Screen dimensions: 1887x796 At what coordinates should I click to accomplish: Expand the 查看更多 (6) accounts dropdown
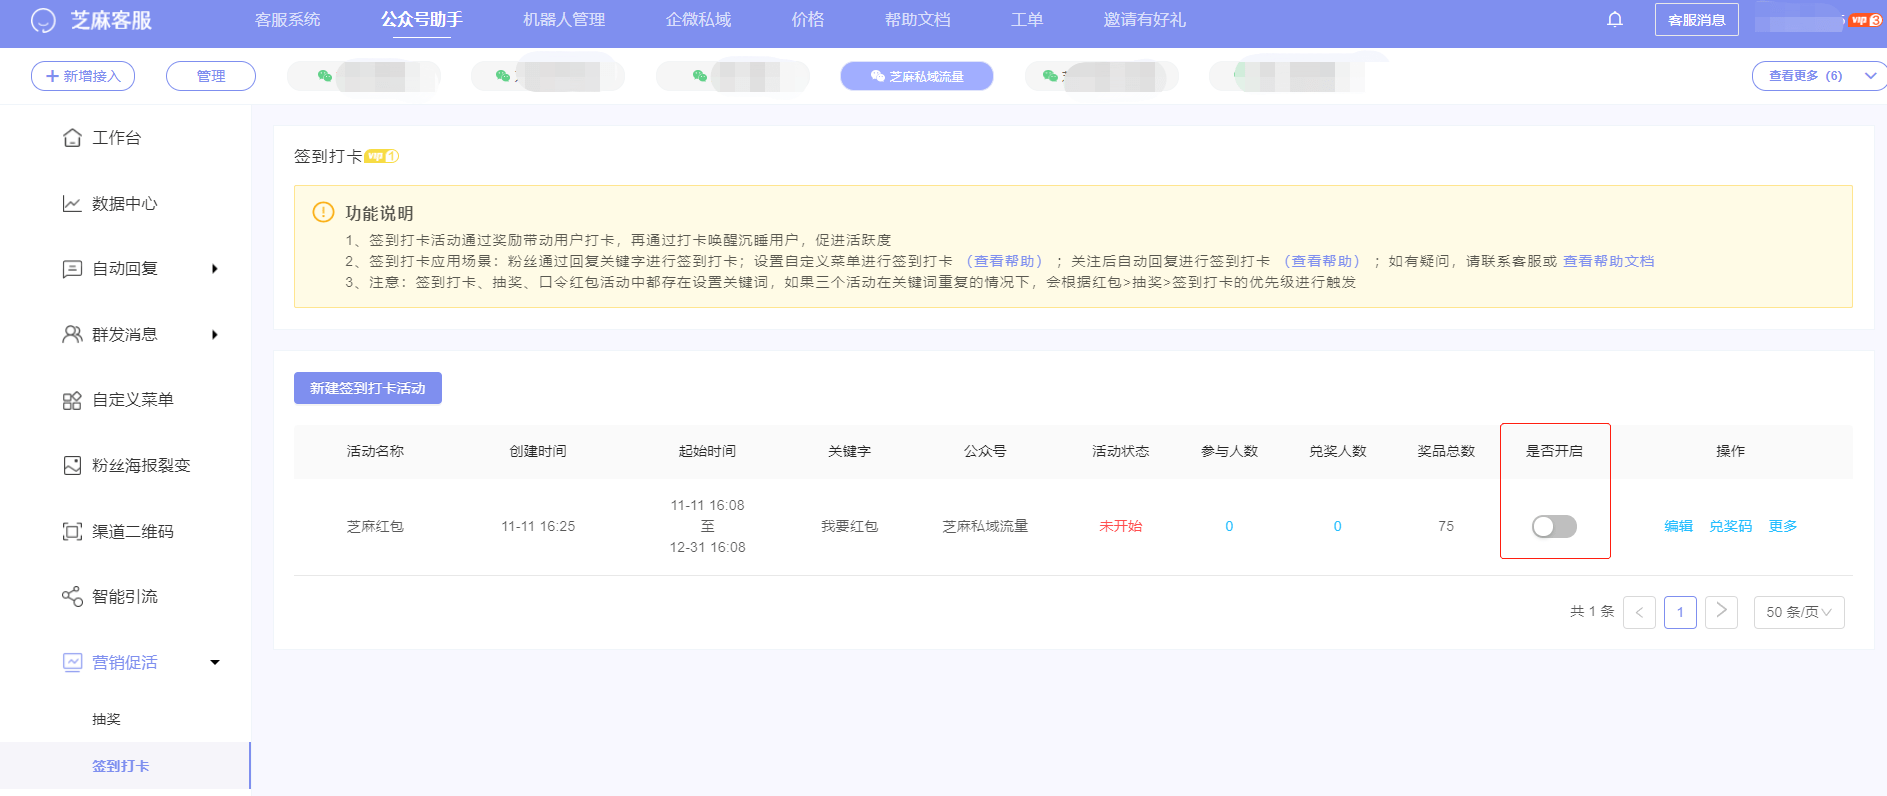click(x=1817, y=76)
